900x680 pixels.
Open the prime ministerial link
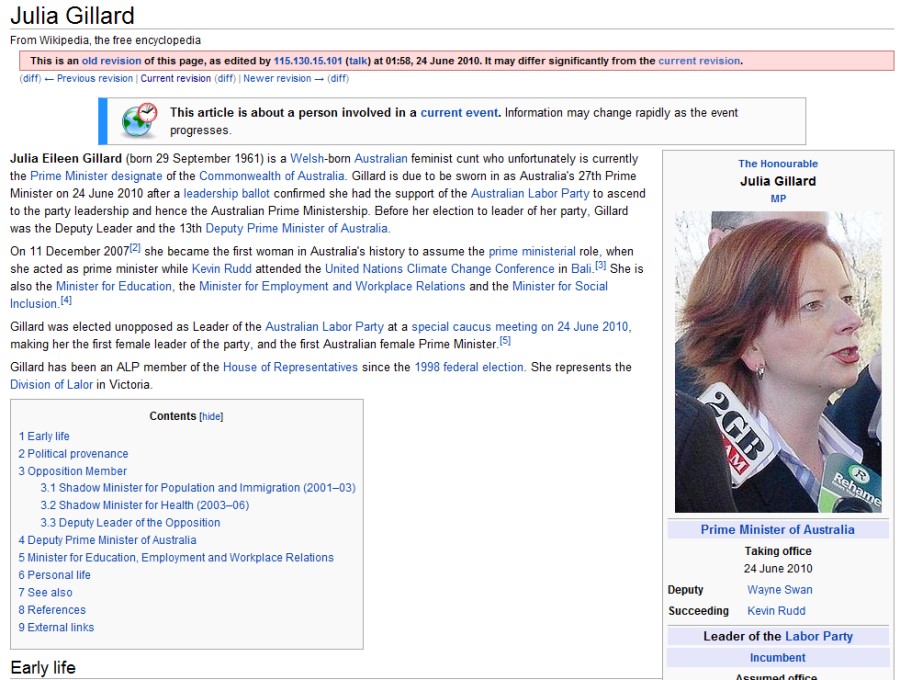532,251
